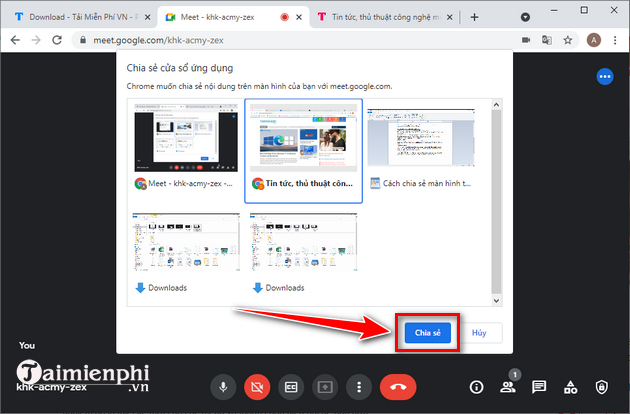Open the present now screen button

pyautogui.click(x=325, y=387)
